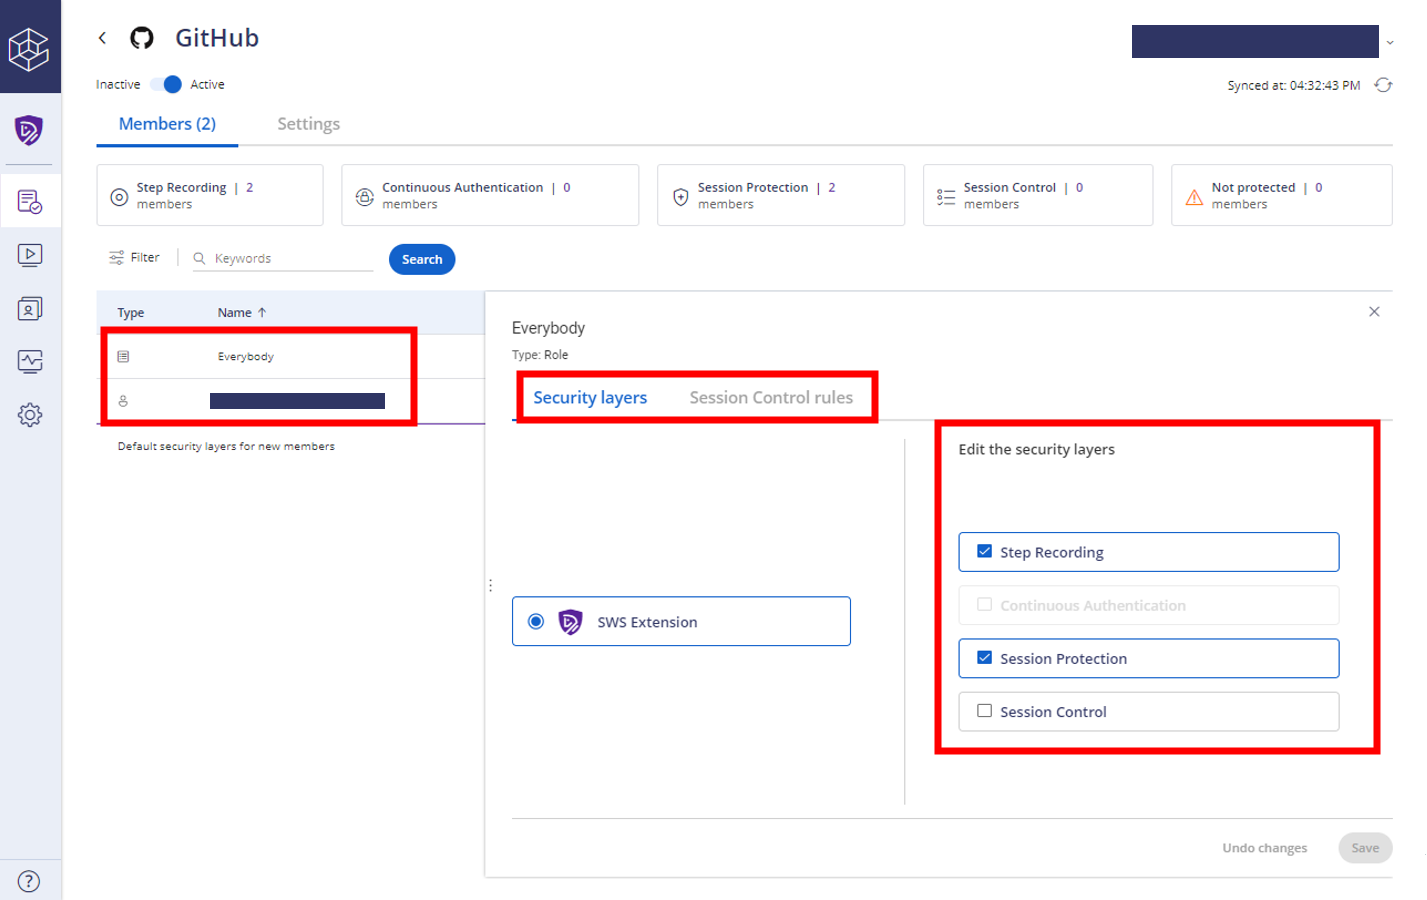Open the activity monitoring panel in the sidebar
The height and width of the screenshot is (900, 1427).
[30, 362]
